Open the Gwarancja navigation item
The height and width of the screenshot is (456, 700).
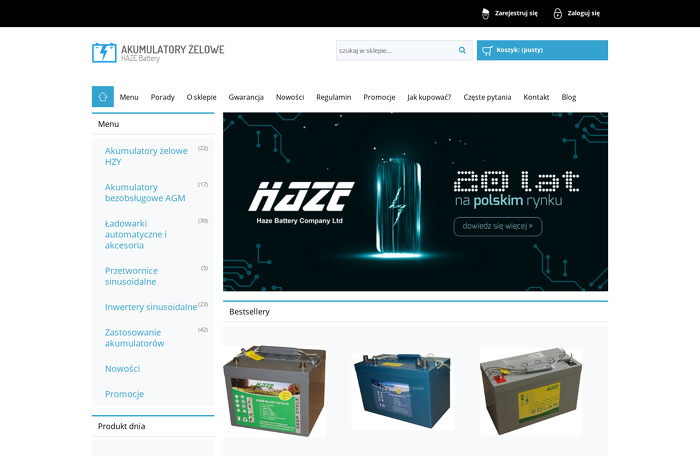coord(246,97)
